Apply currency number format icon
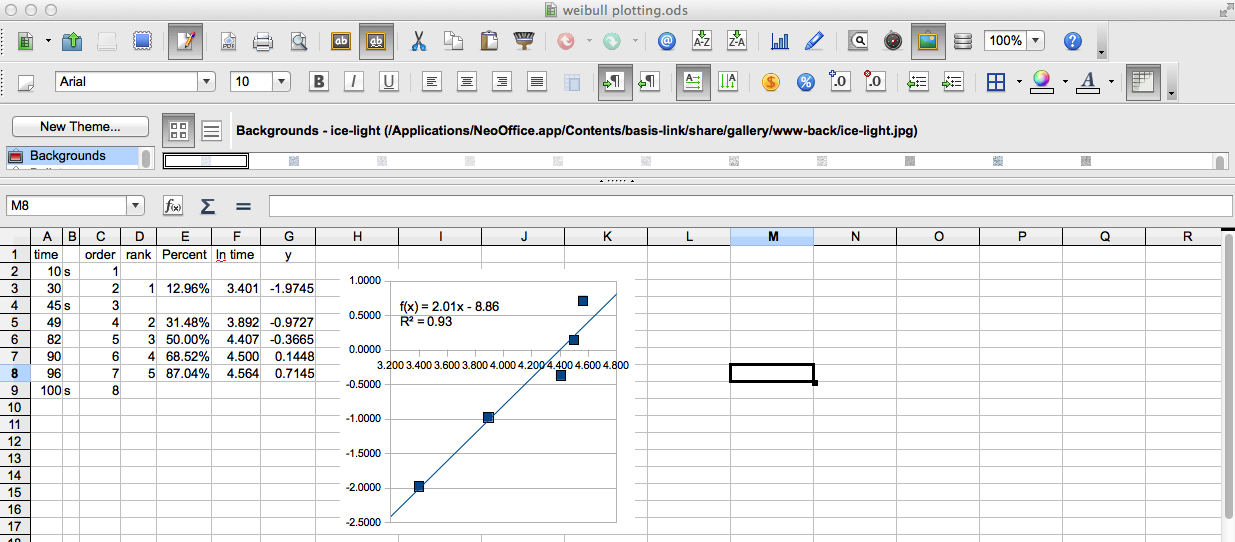 (770, 82)
